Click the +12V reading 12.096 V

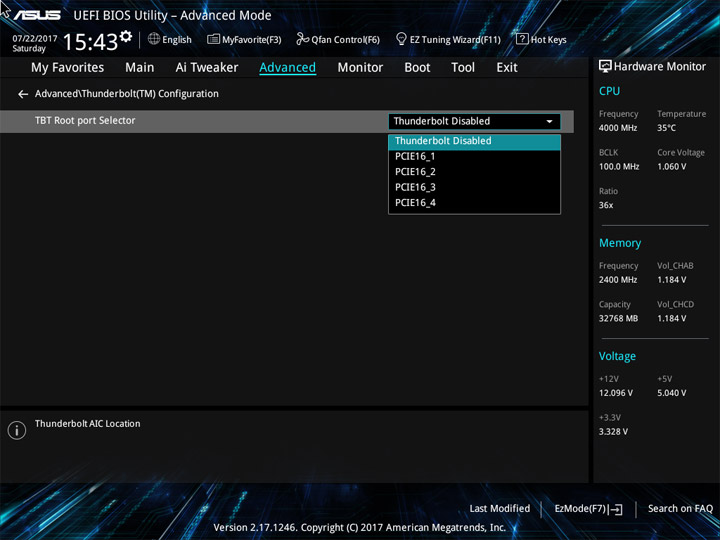tap(616, 393)
